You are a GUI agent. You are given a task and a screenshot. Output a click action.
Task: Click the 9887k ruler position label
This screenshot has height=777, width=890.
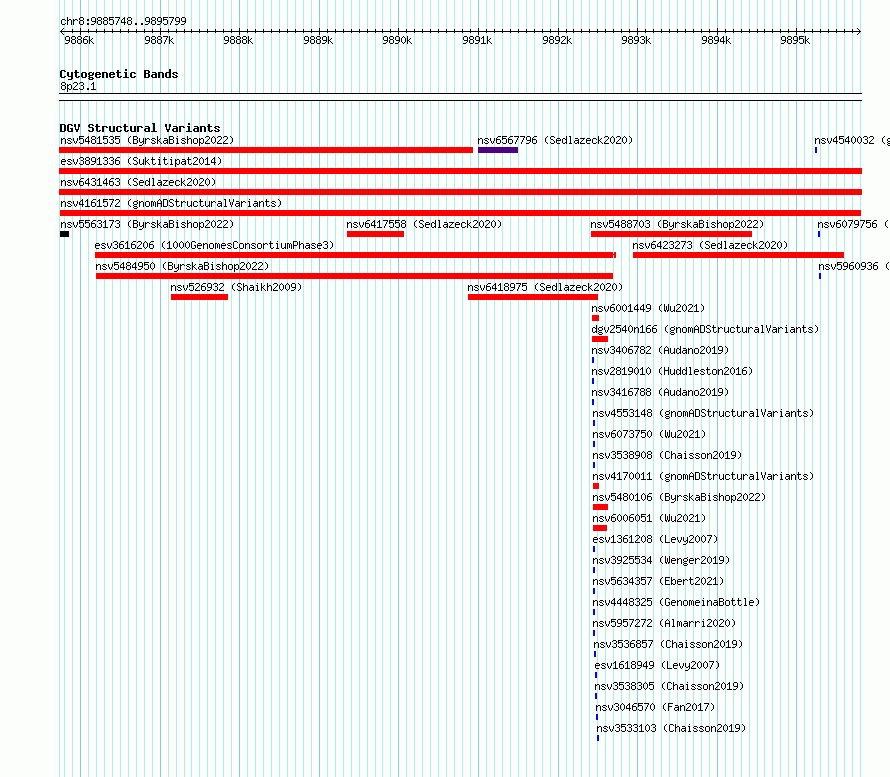point(159,40)
